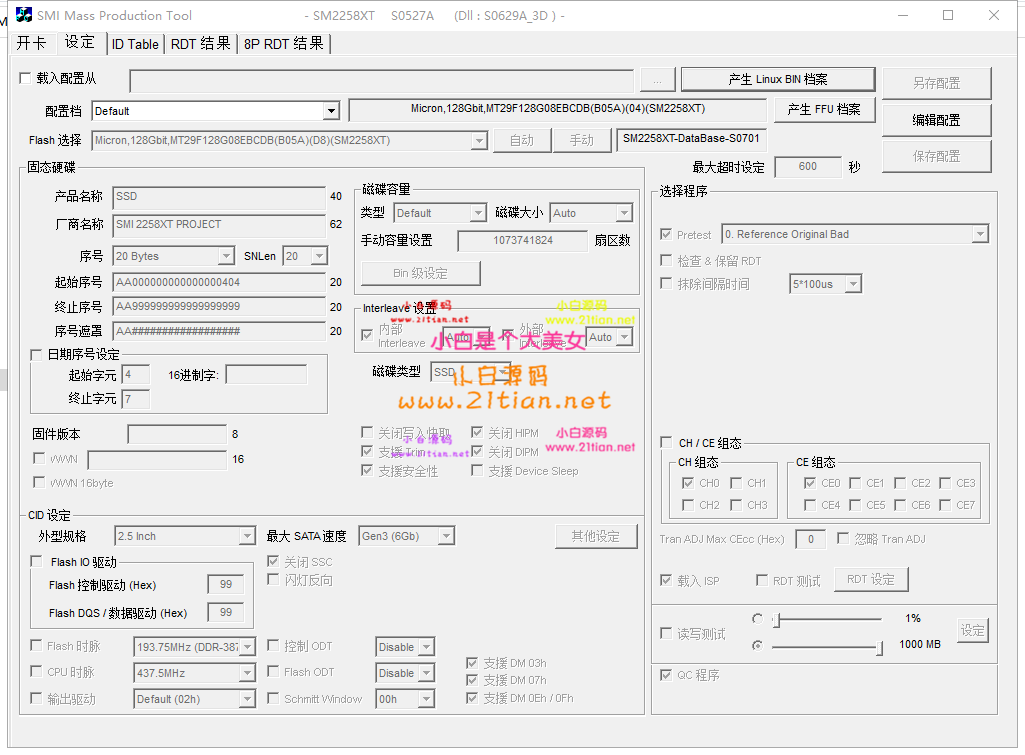Viewport: 1025px width, 755px height.
Task: Toggle the 支援安全性 checkbox
Action: (367, 471)
